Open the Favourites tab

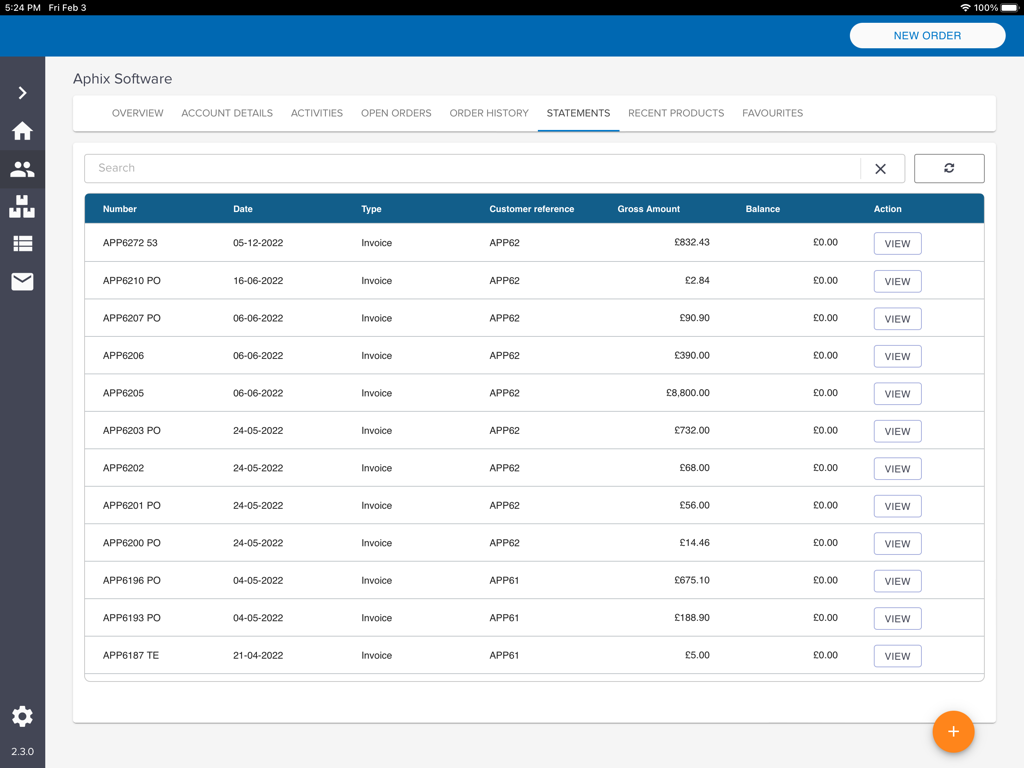click(x=772, y=113)
